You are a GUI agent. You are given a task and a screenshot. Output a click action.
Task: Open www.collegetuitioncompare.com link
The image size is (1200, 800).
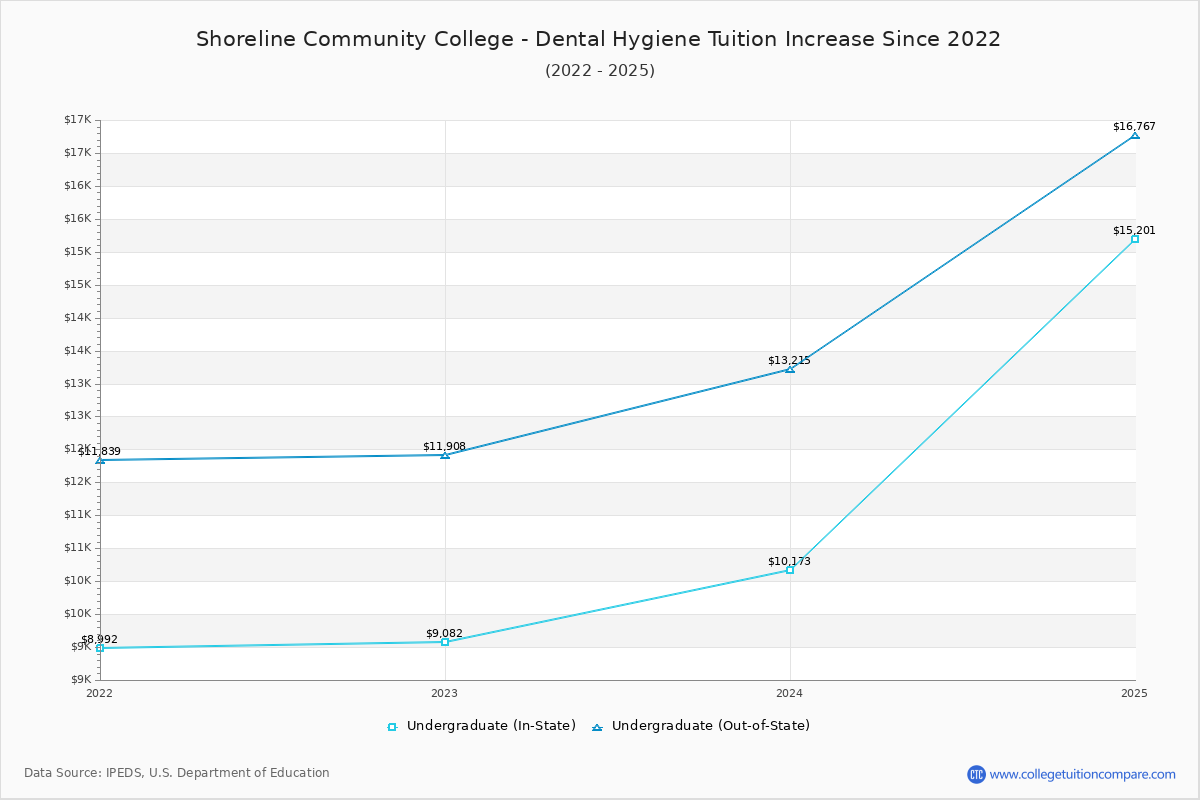[x=1083, y=774]
